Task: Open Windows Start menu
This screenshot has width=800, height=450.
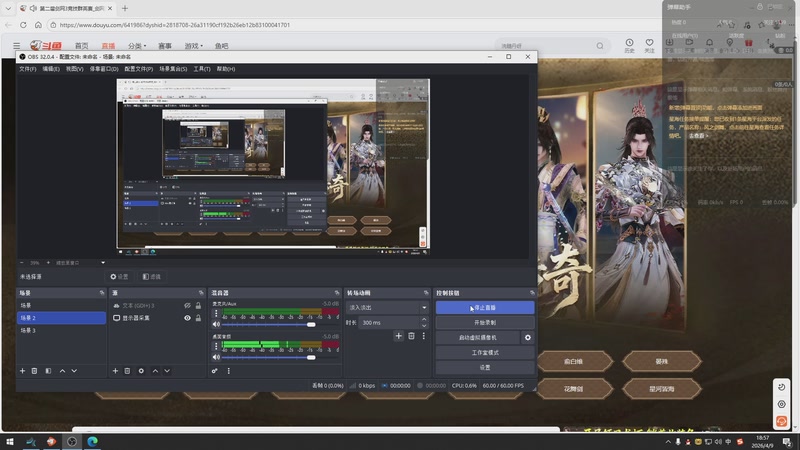Action: (10, 441)
